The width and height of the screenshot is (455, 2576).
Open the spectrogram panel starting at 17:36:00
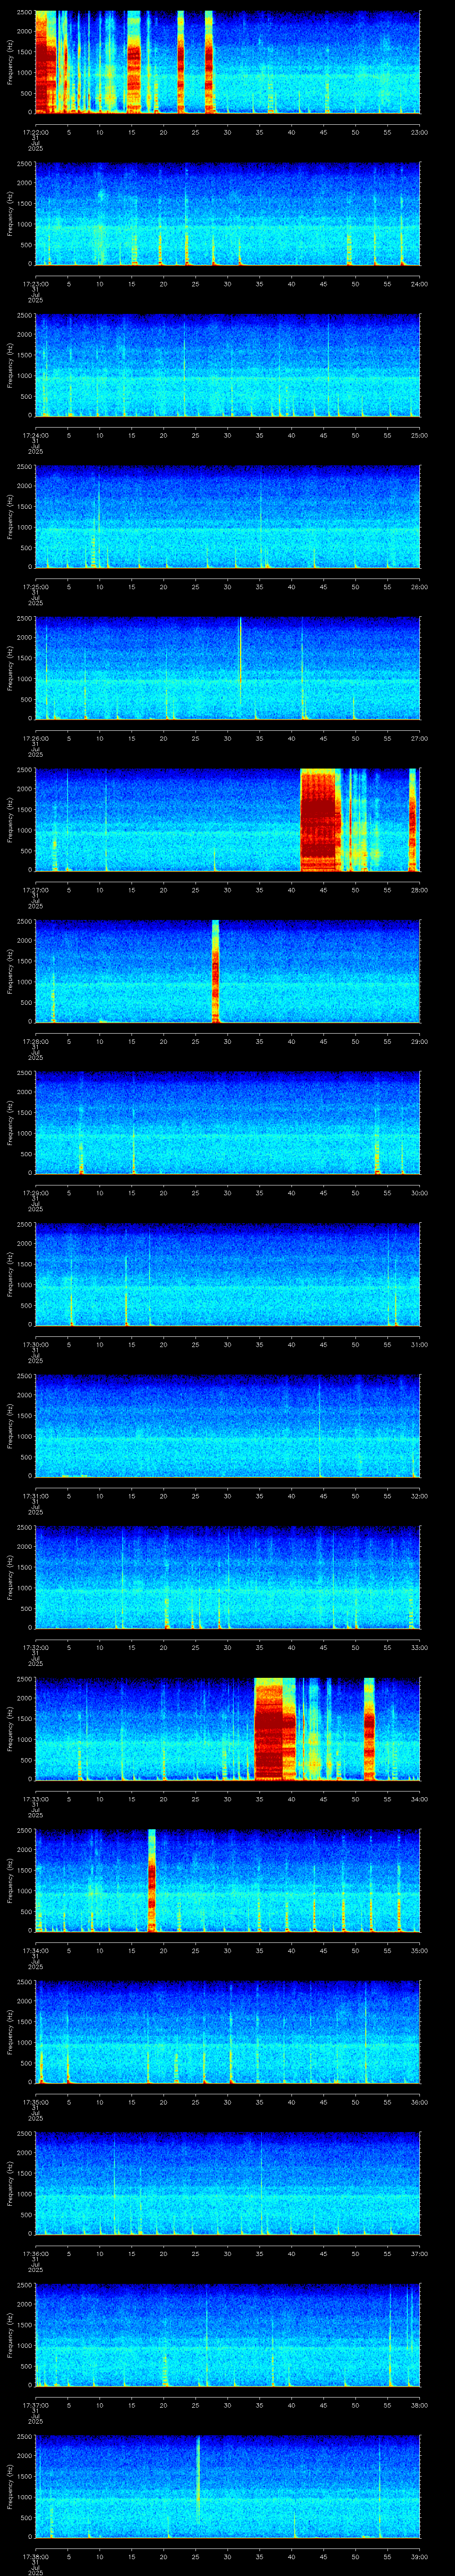click(x=227, y=2183)
